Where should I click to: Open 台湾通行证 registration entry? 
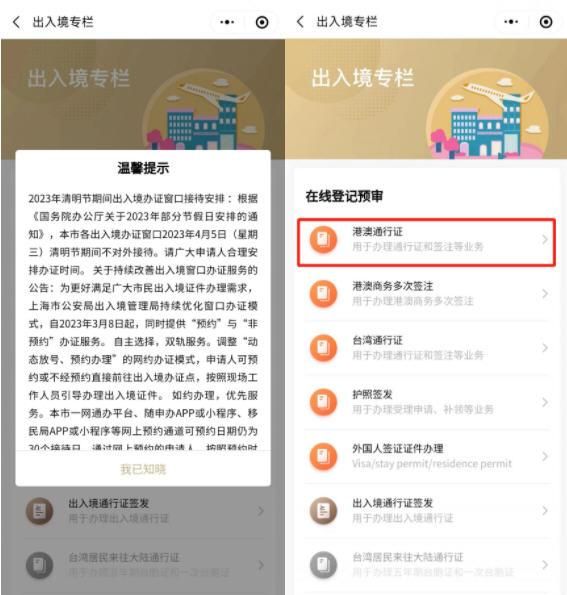tap(427, 348)
